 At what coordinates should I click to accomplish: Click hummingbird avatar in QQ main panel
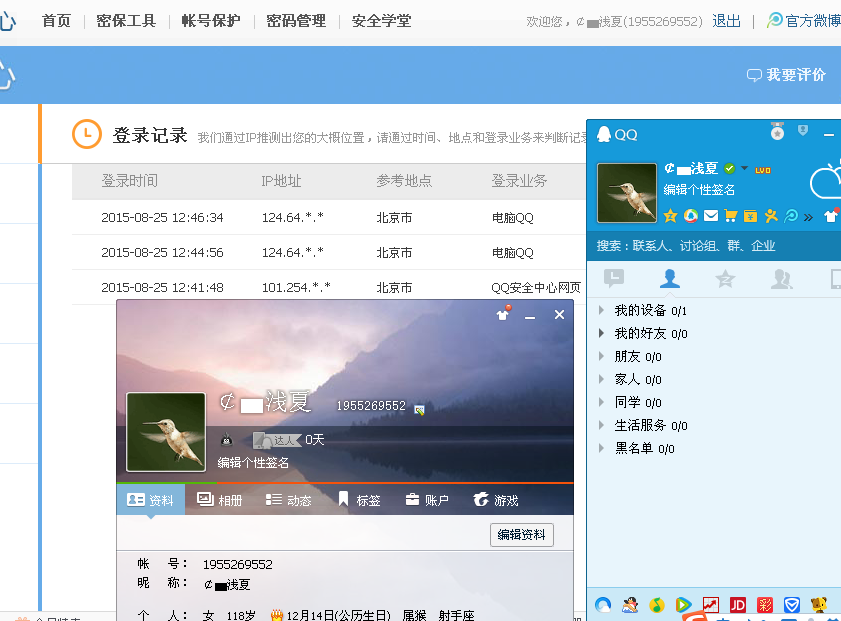point(627,193)
